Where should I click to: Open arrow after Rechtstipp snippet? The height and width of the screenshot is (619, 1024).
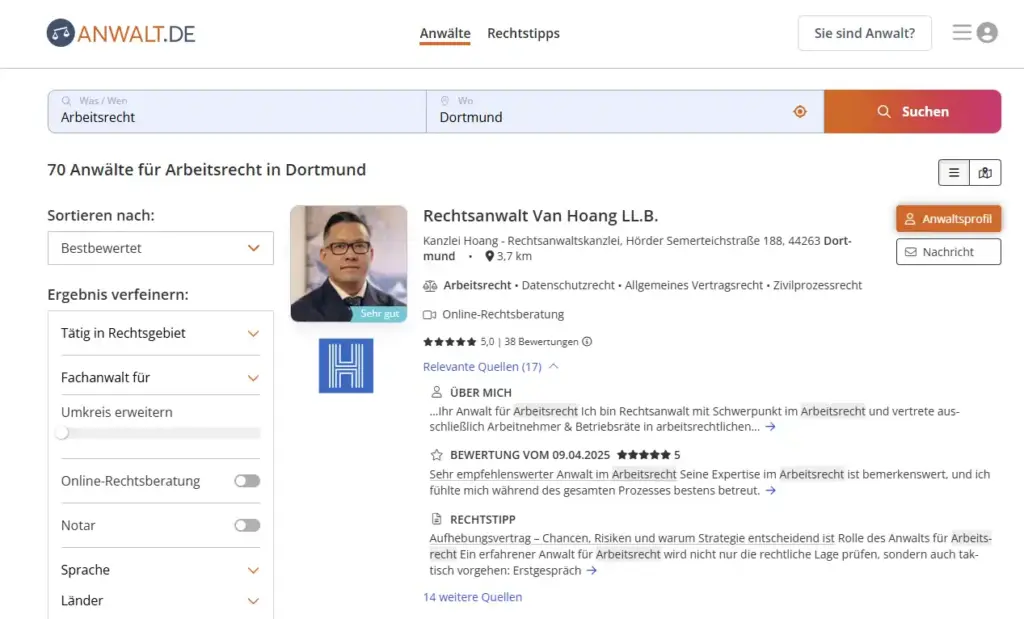592,571
